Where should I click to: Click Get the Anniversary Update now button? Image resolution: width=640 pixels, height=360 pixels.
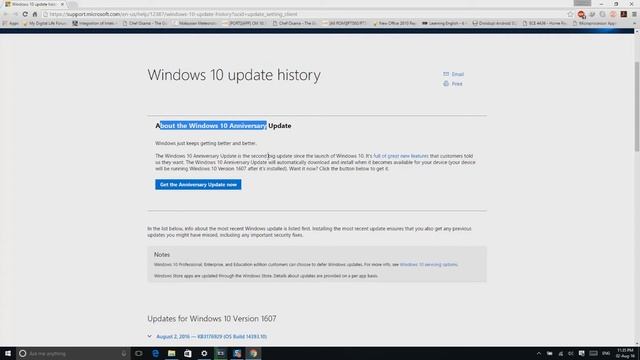point(198,184)
